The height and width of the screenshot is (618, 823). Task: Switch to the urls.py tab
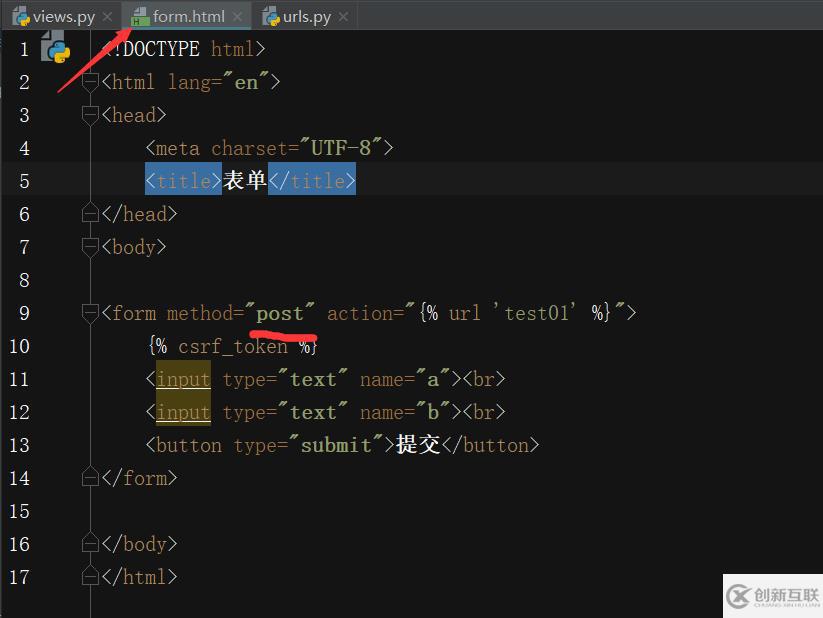coord(307,17)
